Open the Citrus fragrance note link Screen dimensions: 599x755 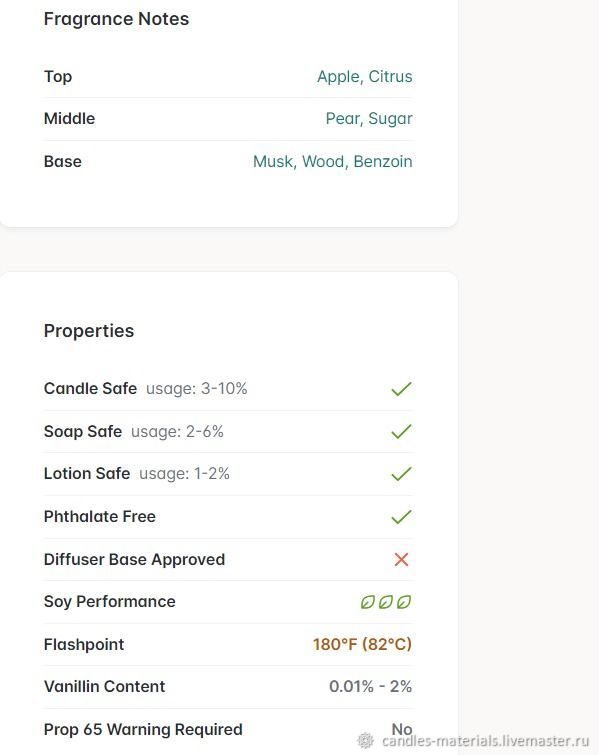[x=391, y=77]
